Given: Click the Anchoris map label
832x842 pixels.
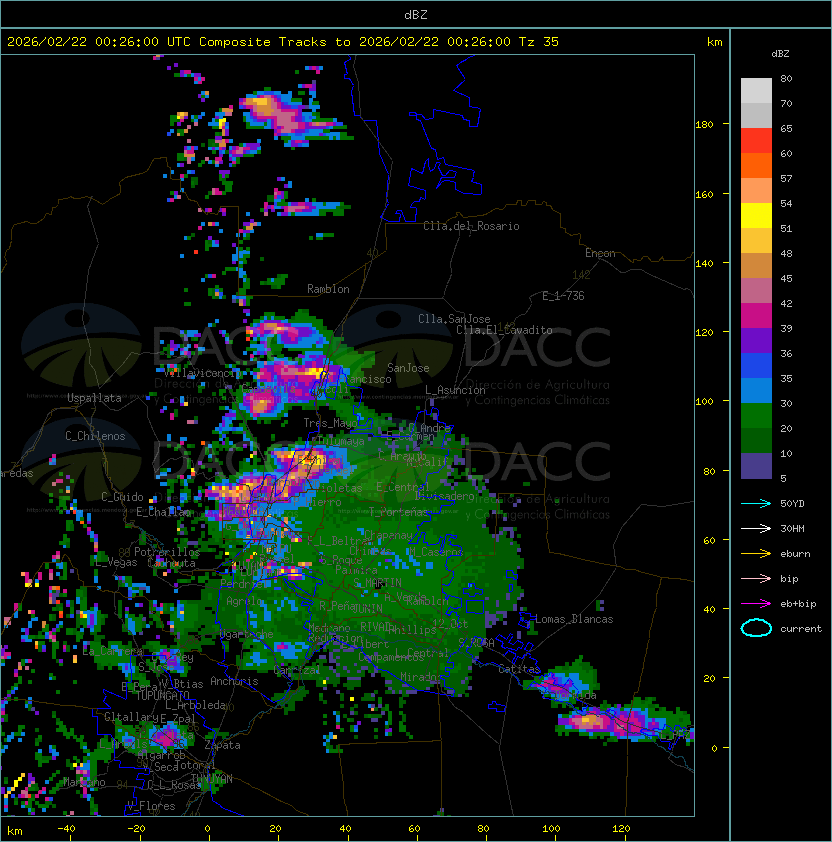Looking at the screenshot, I should tap(234, 681).
